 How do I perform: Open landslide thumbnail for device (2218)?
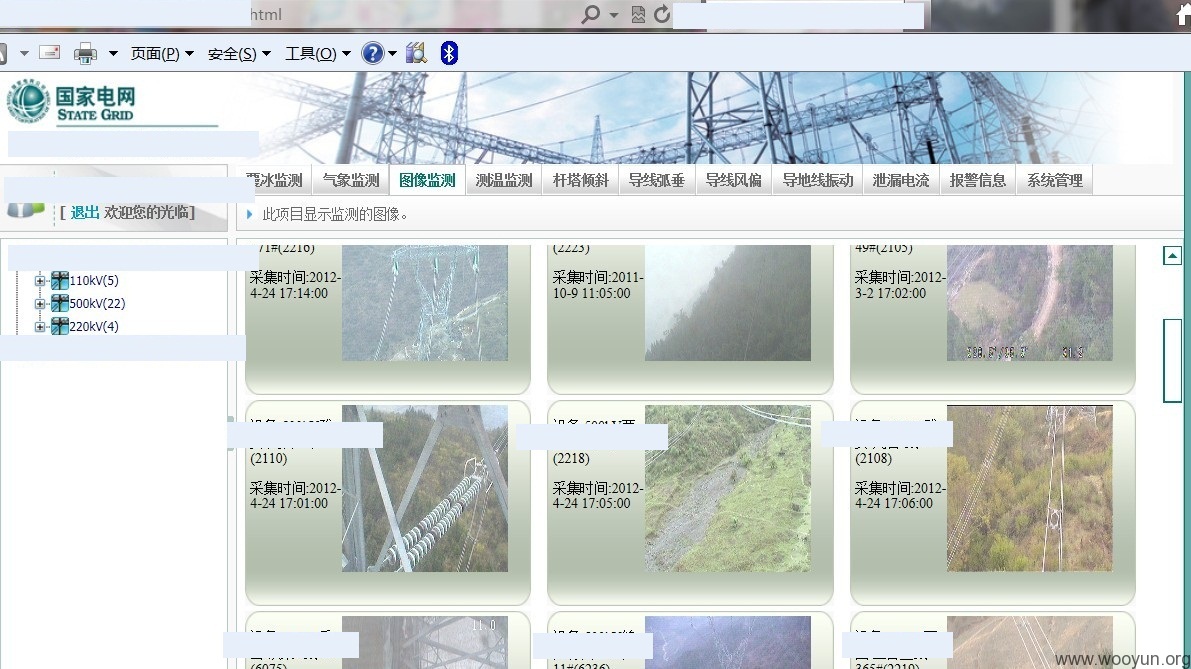click(728, 488)
